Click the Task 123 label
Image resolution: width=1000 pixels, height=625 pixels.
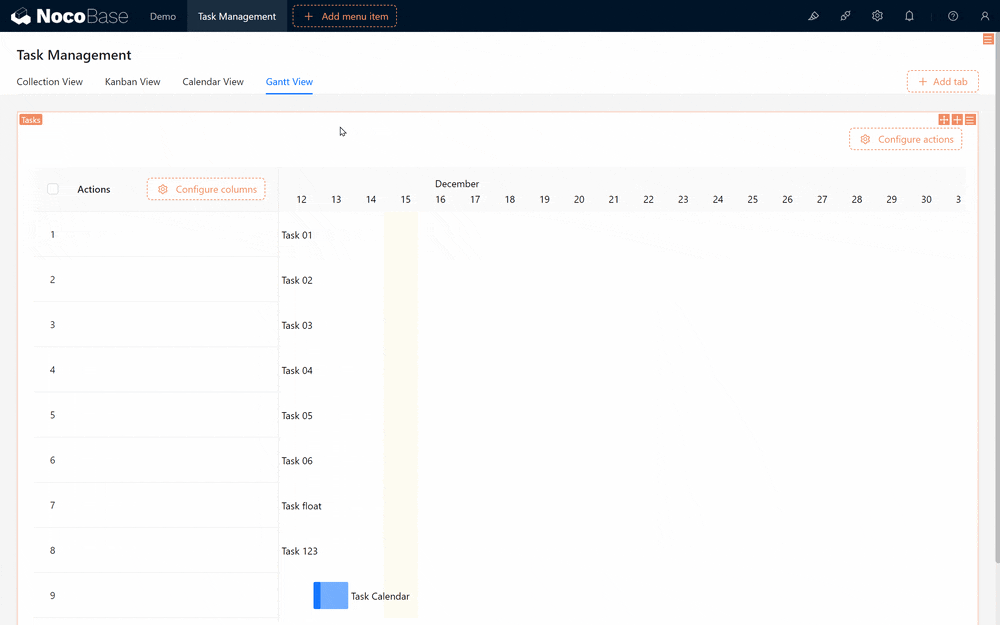point(299,551)
